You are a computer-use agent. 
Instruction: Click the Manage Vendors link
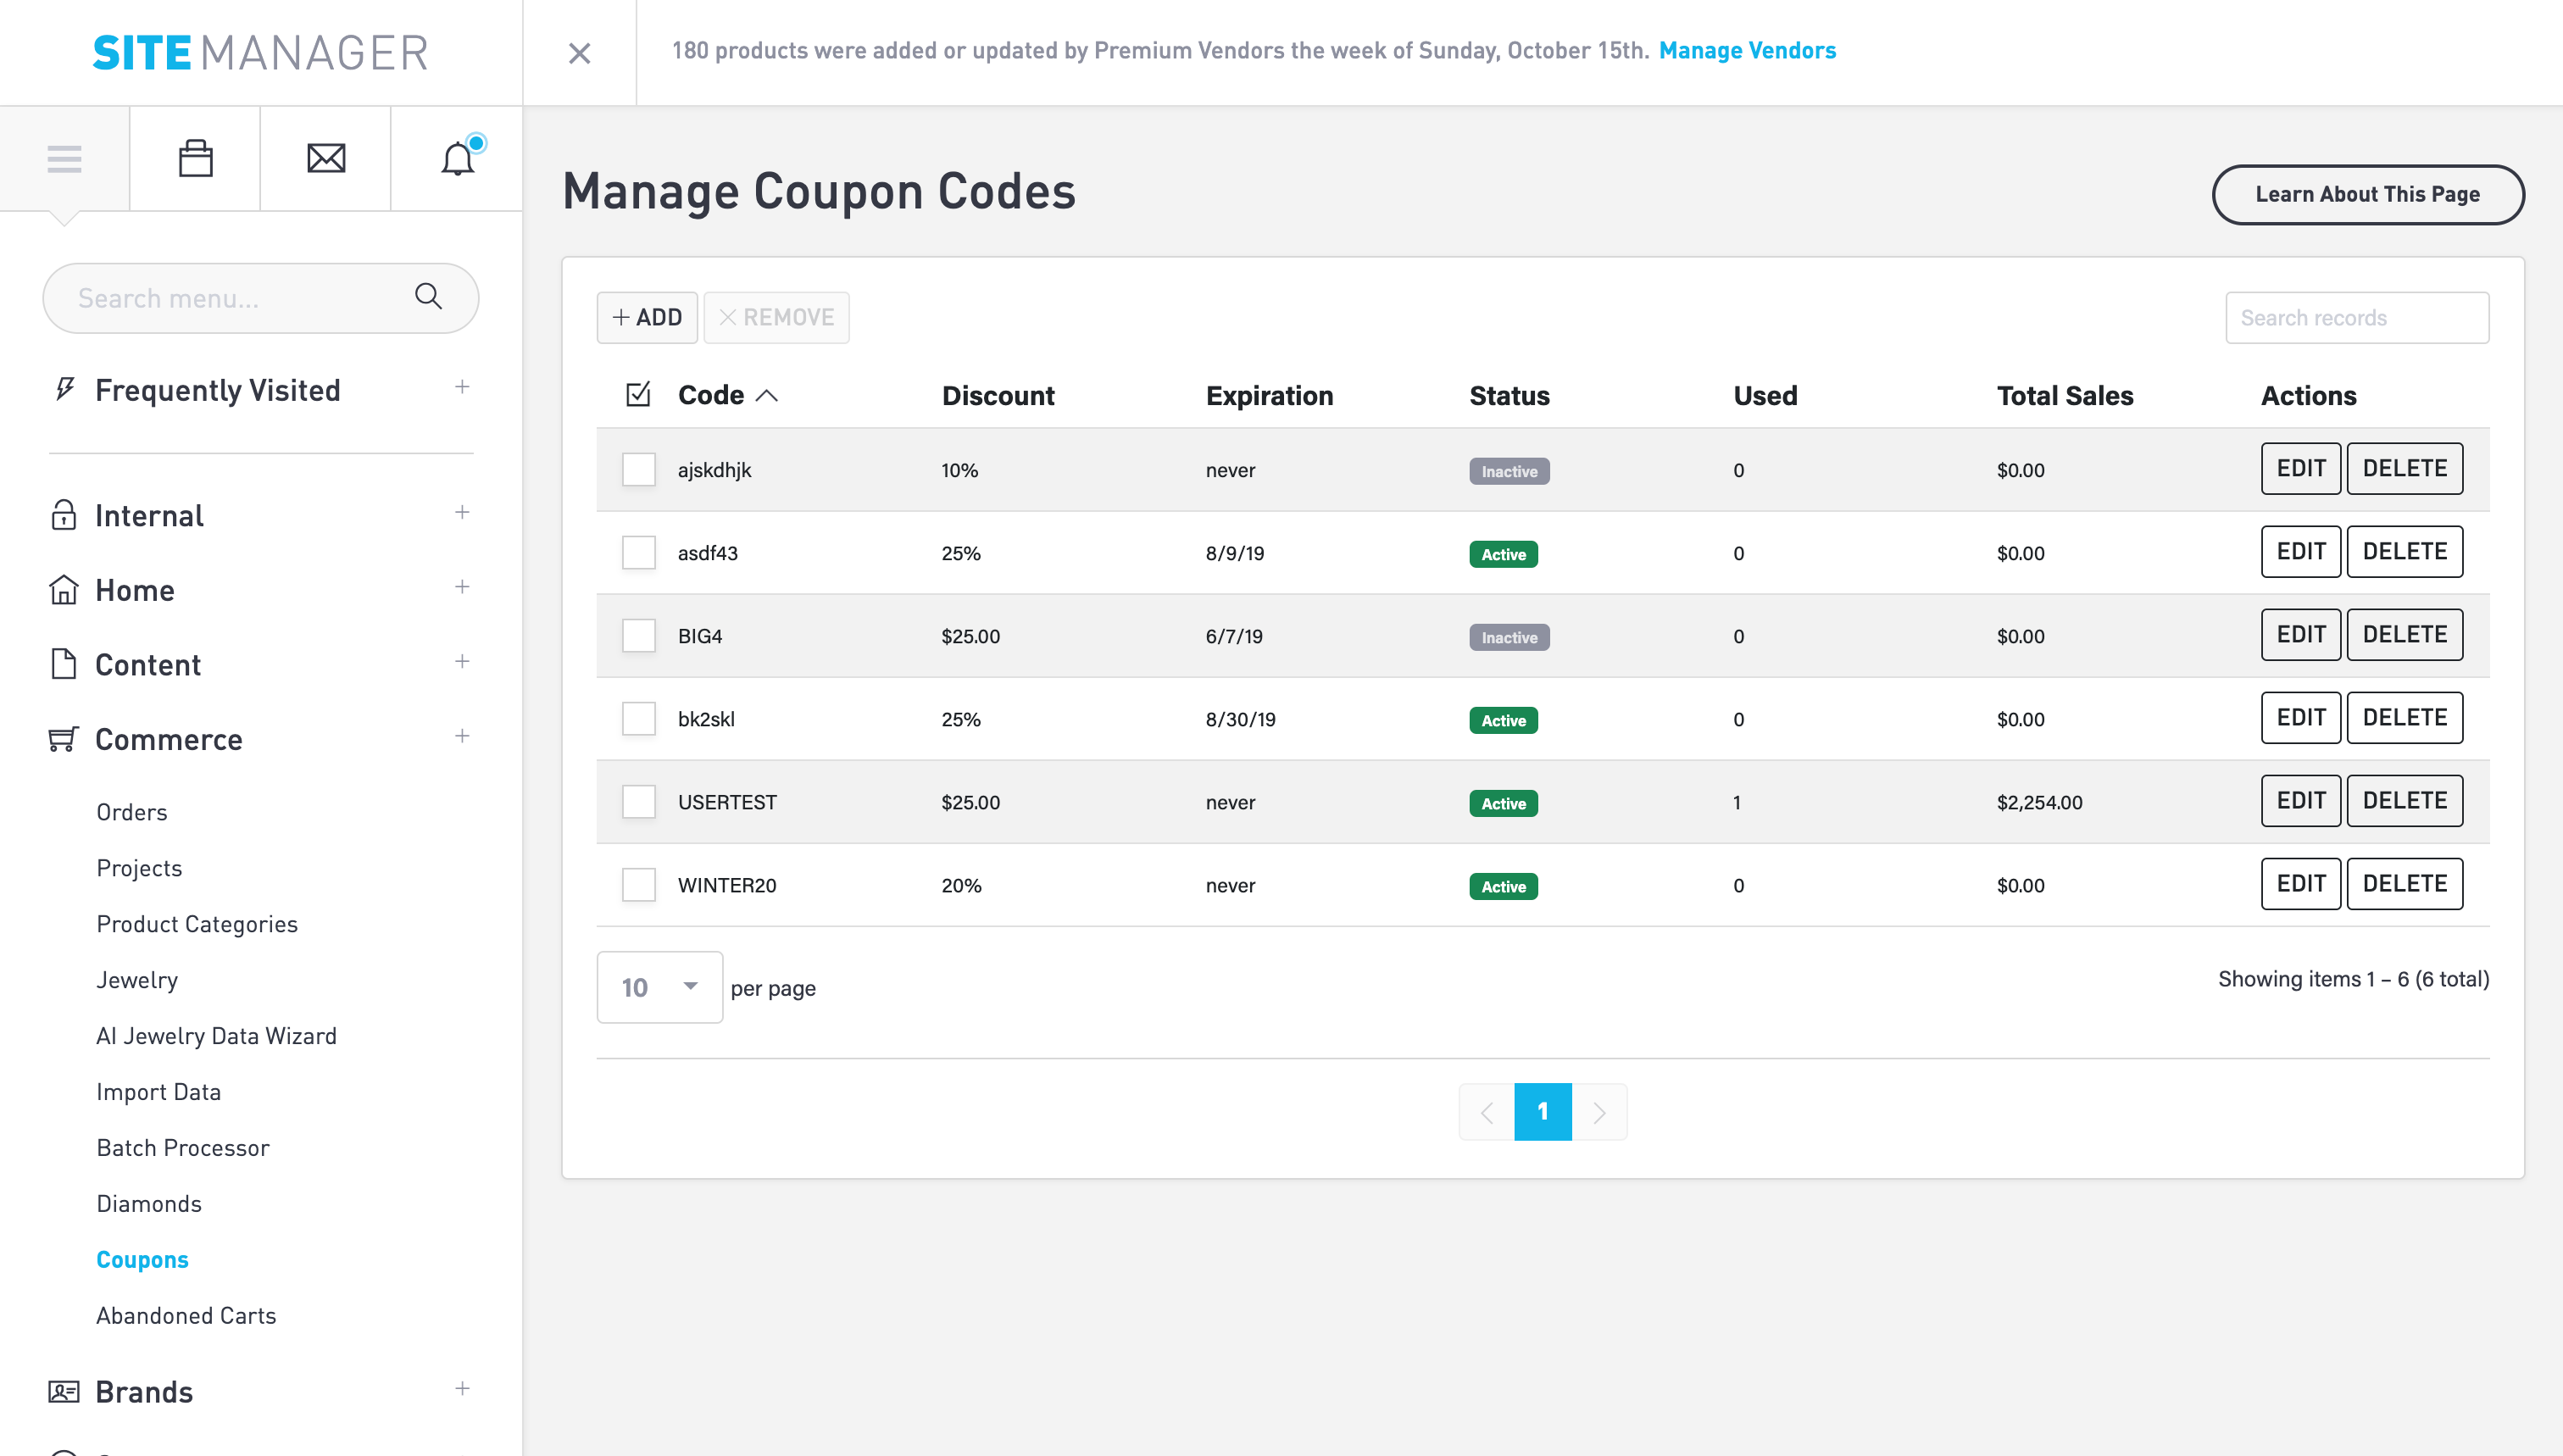(x=1747, y=51)
